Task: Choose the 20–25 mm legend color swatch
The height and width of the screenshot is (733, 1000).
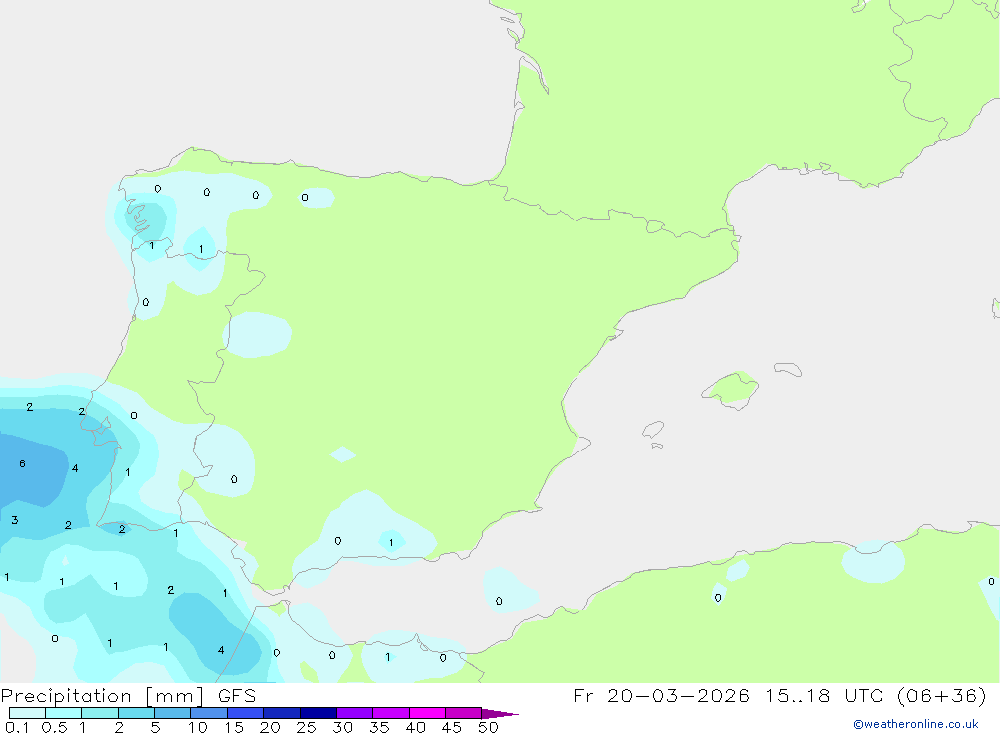Action: pyautogui.click(x=282, y=713)
